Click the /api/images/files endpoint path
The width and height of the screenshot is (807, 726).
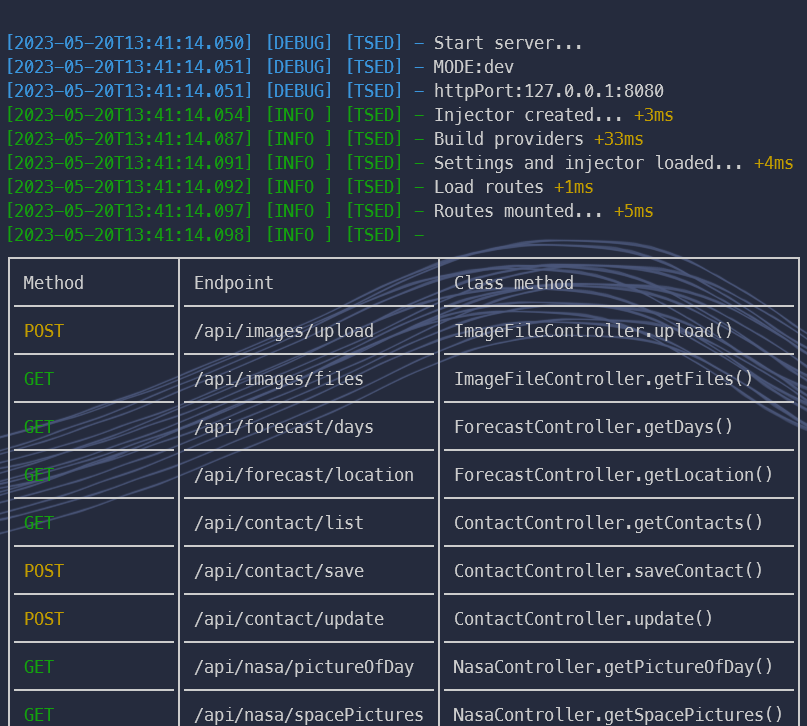tap(278, 379)
